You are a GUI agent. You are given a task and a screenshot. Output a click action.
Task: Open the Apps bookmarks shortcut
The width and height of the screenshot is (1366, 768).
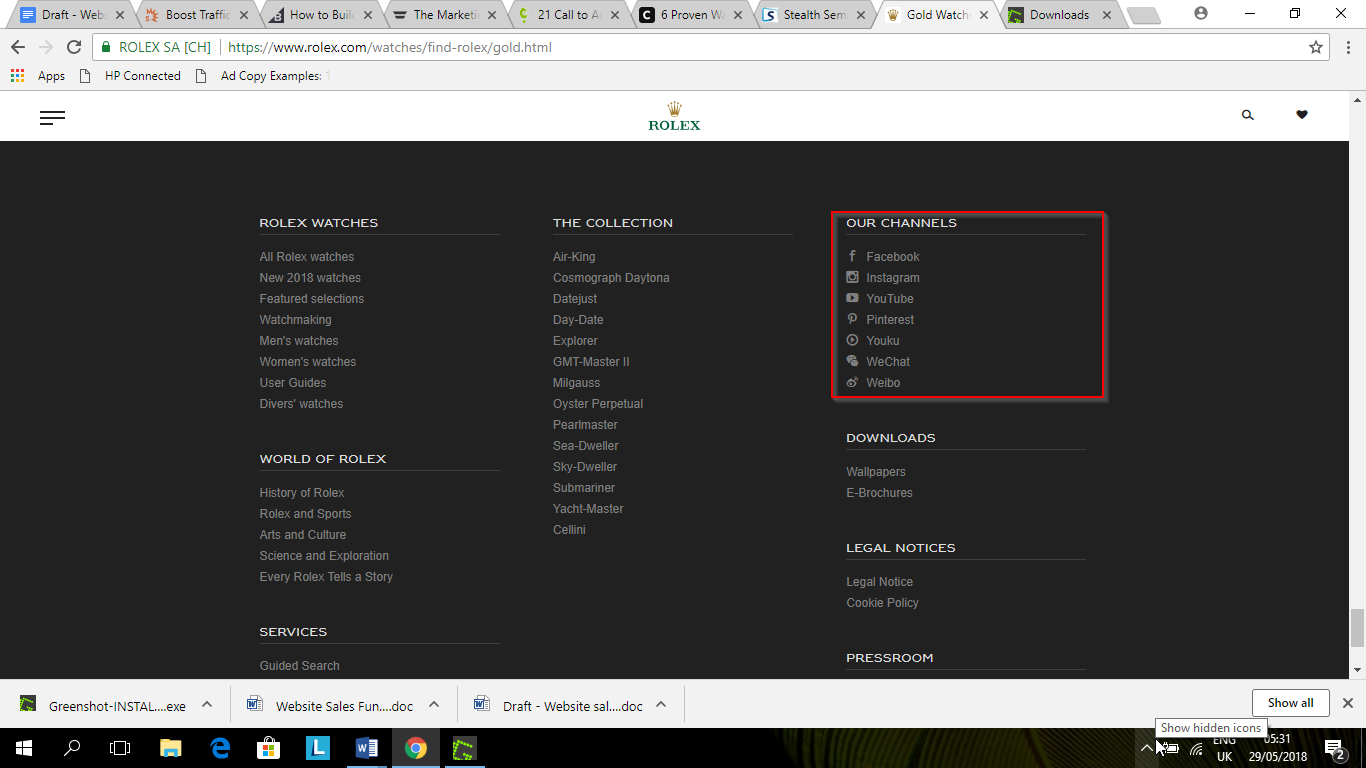tap(38, 76)
